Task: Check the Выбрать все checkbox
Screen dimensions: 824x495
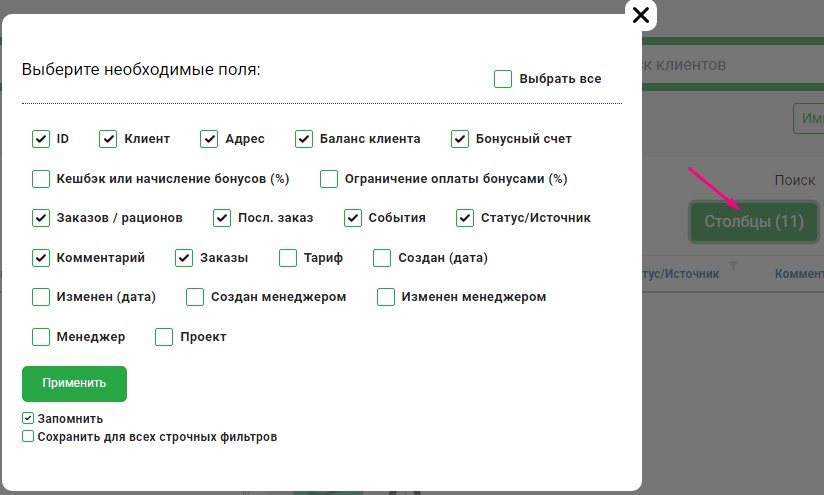Action: pyautogui.click(x=503, y=79)
